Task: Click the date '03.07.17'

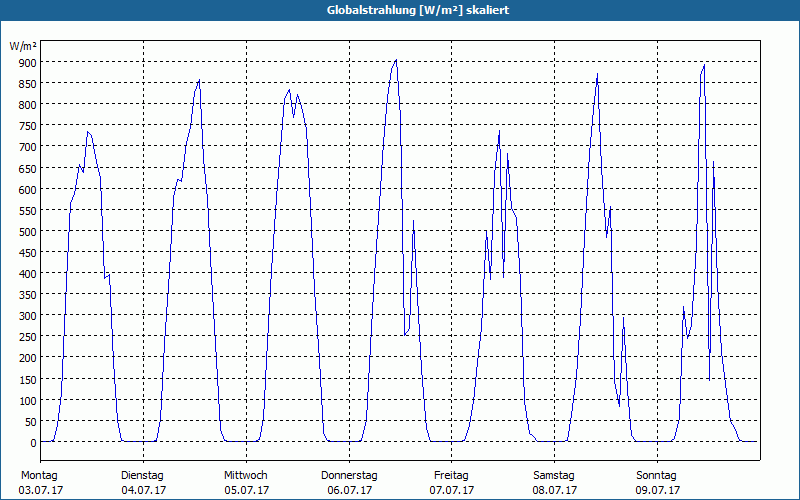Action: [41, 490]
